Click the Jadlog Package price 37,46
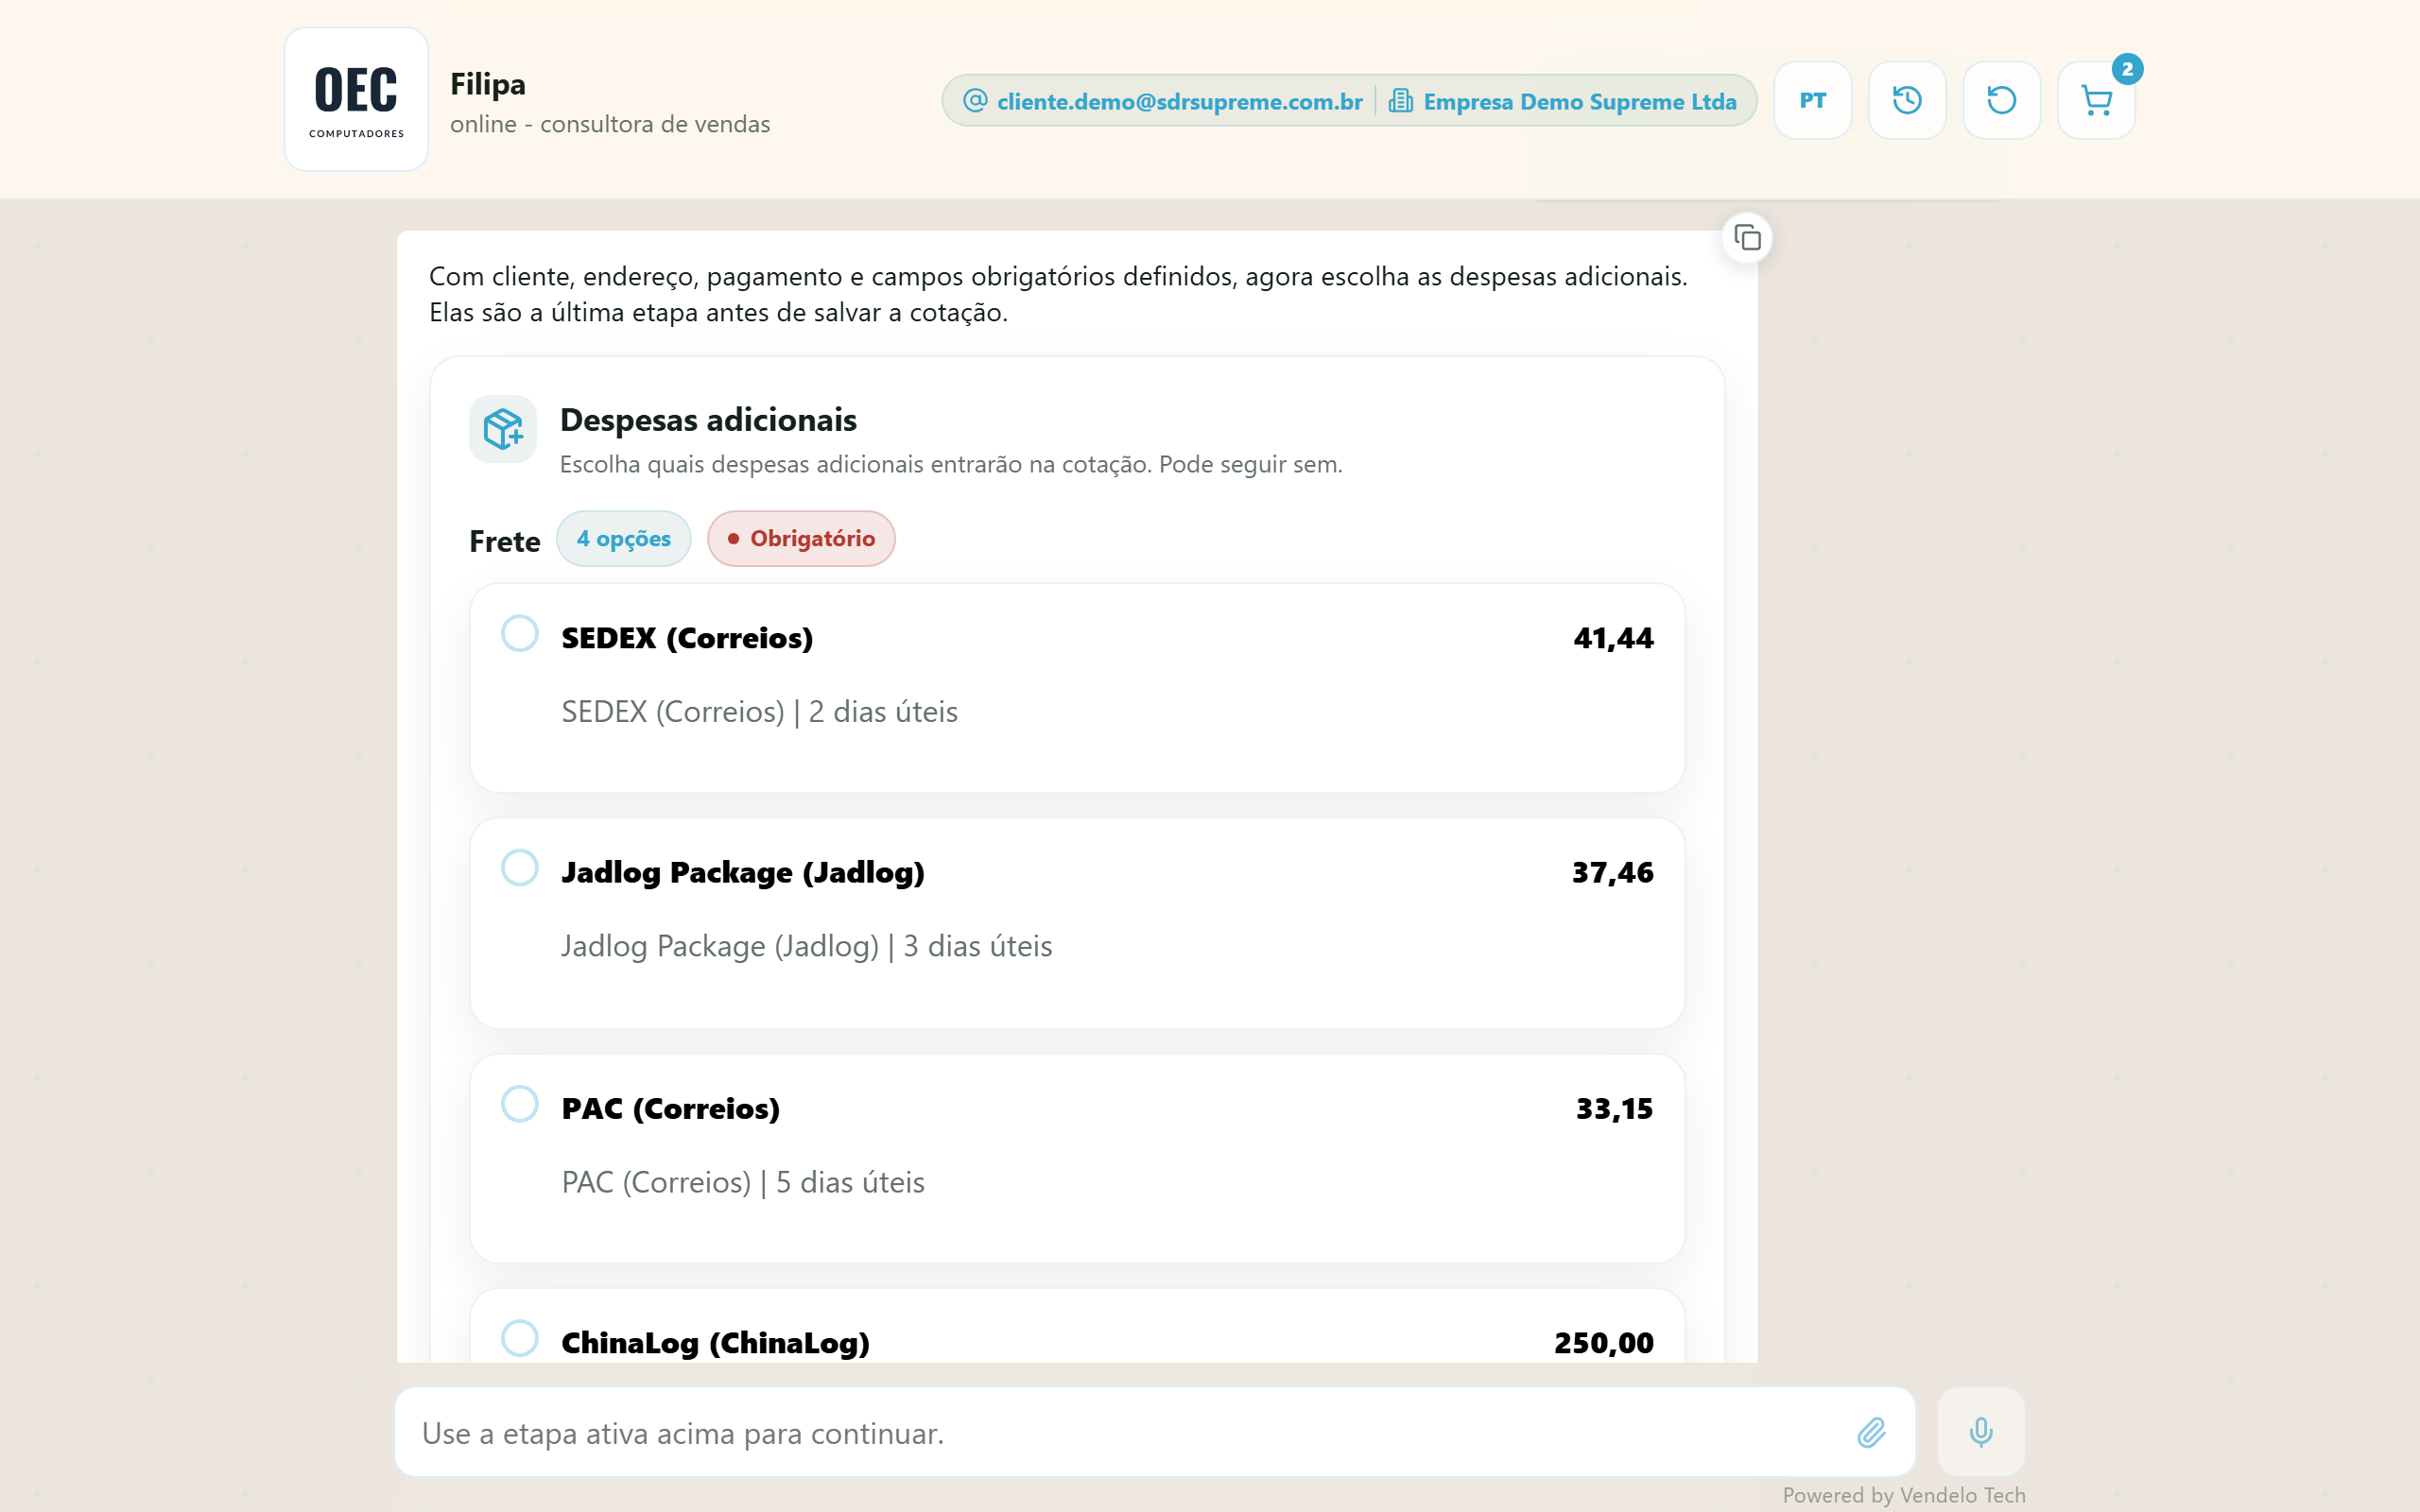Image resolution: width=2420 pixels, height=1512 pixels. point(1612,873)
